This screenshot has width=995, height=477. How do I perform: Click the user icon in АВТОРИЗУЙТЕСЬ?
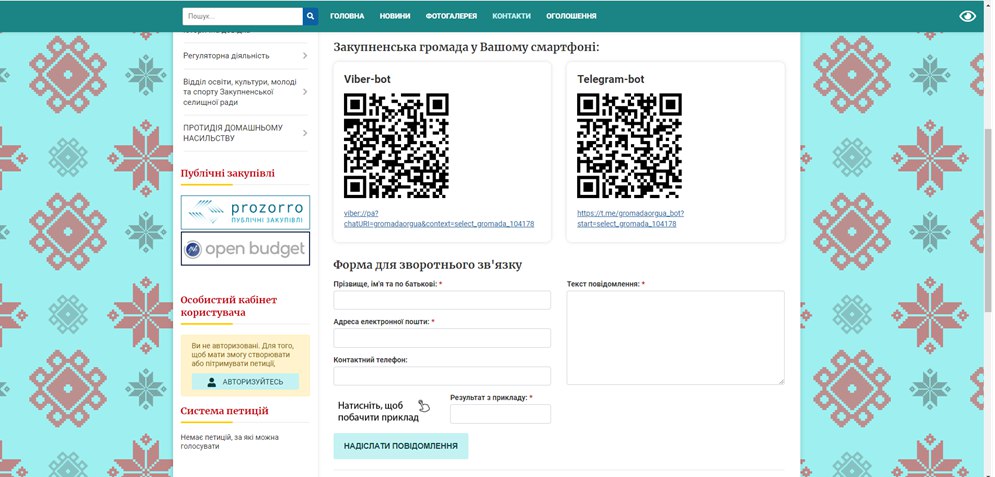212,382
